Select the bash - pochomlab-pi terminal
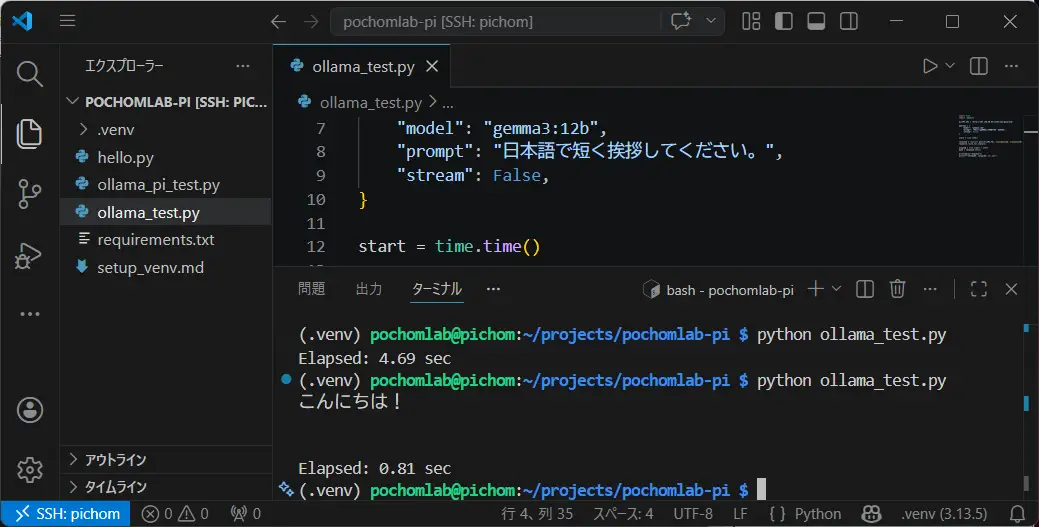Image resolution: width=1039 pixels, height=527 pixels. (x=718, y=290)
